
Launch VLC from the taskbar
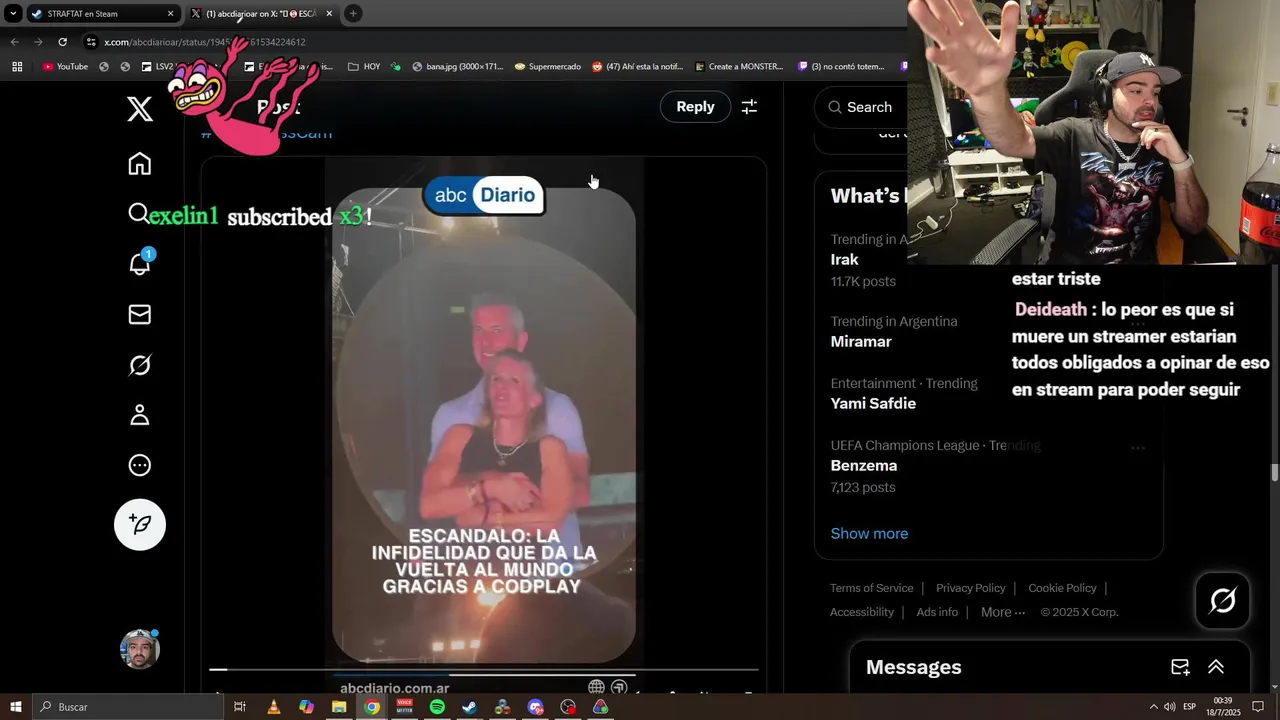pos(273,707)
